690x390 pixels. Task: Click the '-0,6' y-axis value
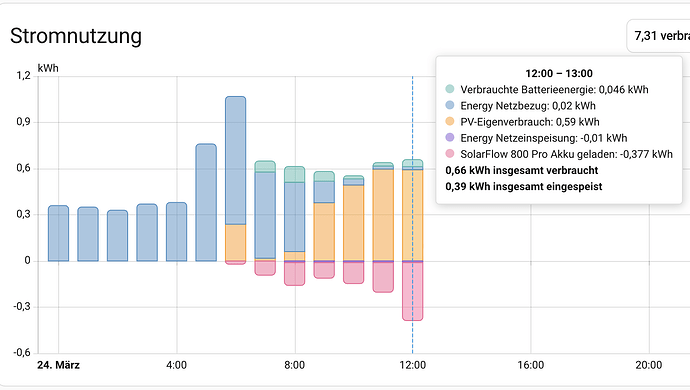coord(22,353)
